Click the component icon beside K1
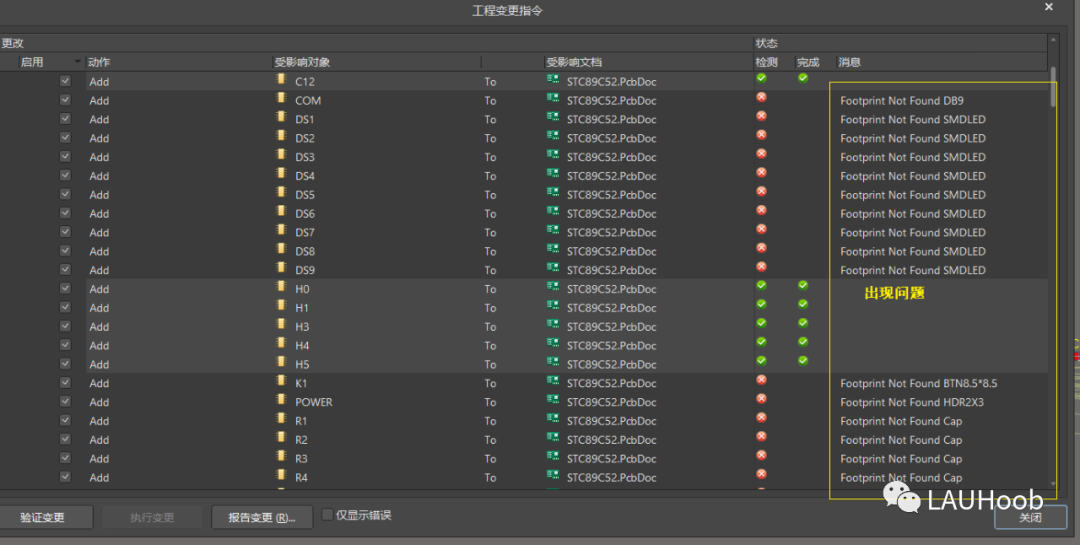Viewport: 1080px width, 545px height. tap(281, 381)
